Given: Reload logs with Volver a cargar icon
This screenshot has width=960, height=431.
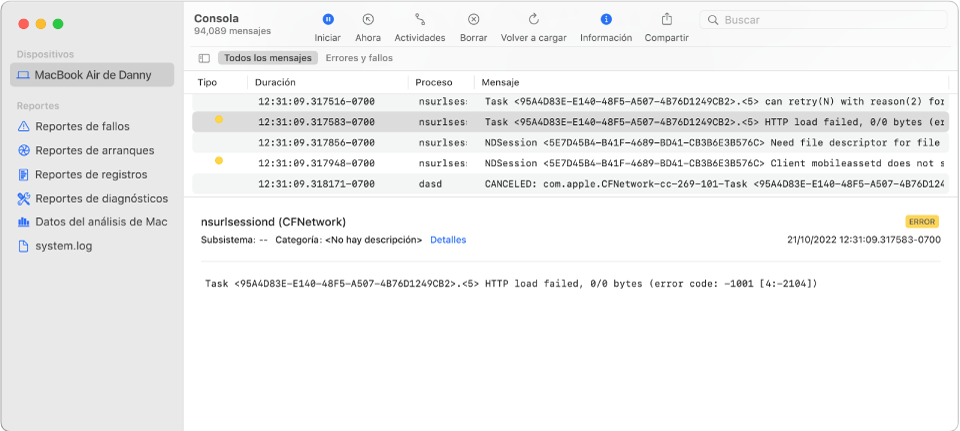Looking at the screenshot, I should [x=533, y=20].
